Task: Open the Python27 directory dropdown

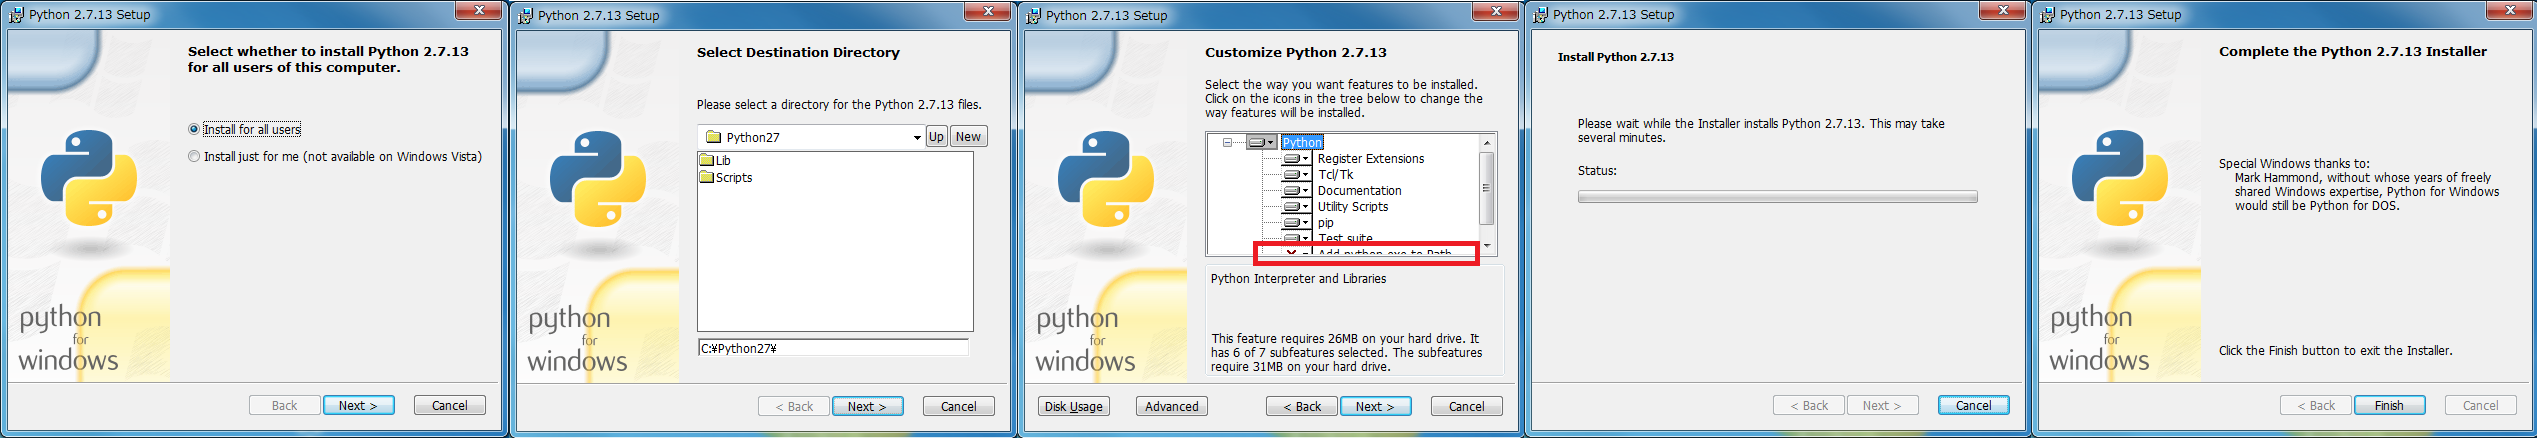Action: coord(917,137)
